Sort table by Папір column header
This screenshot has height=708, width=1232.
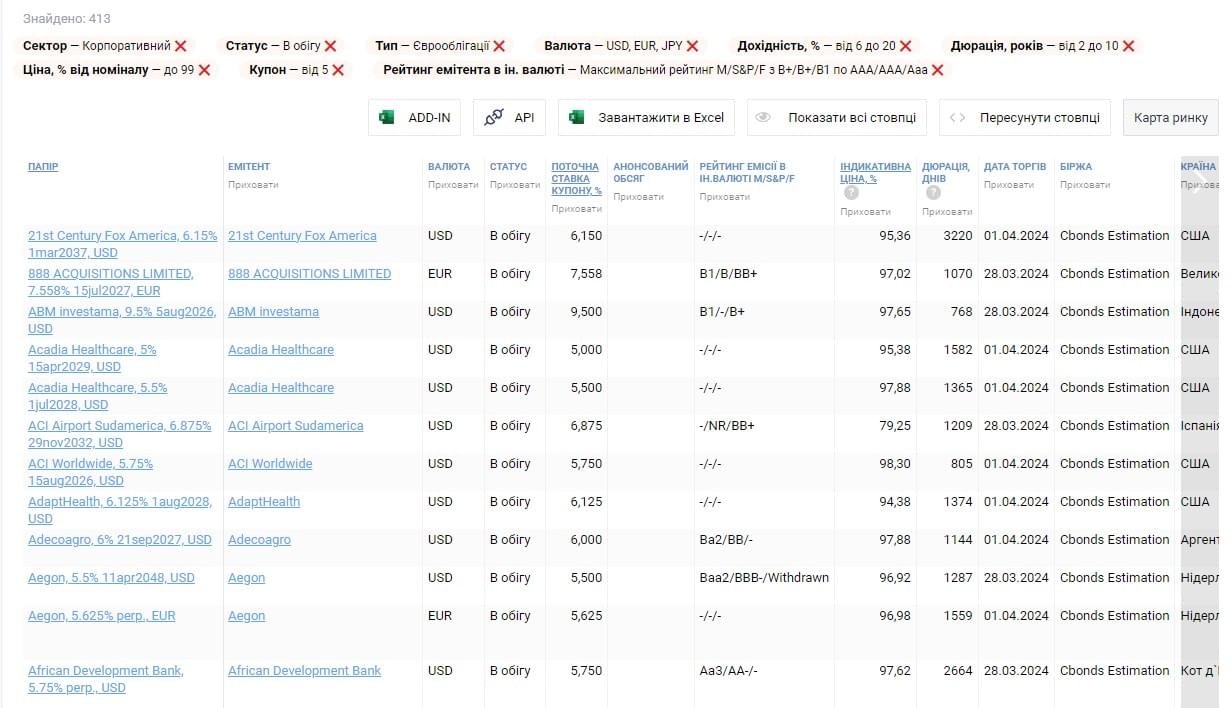coord(43,167)
